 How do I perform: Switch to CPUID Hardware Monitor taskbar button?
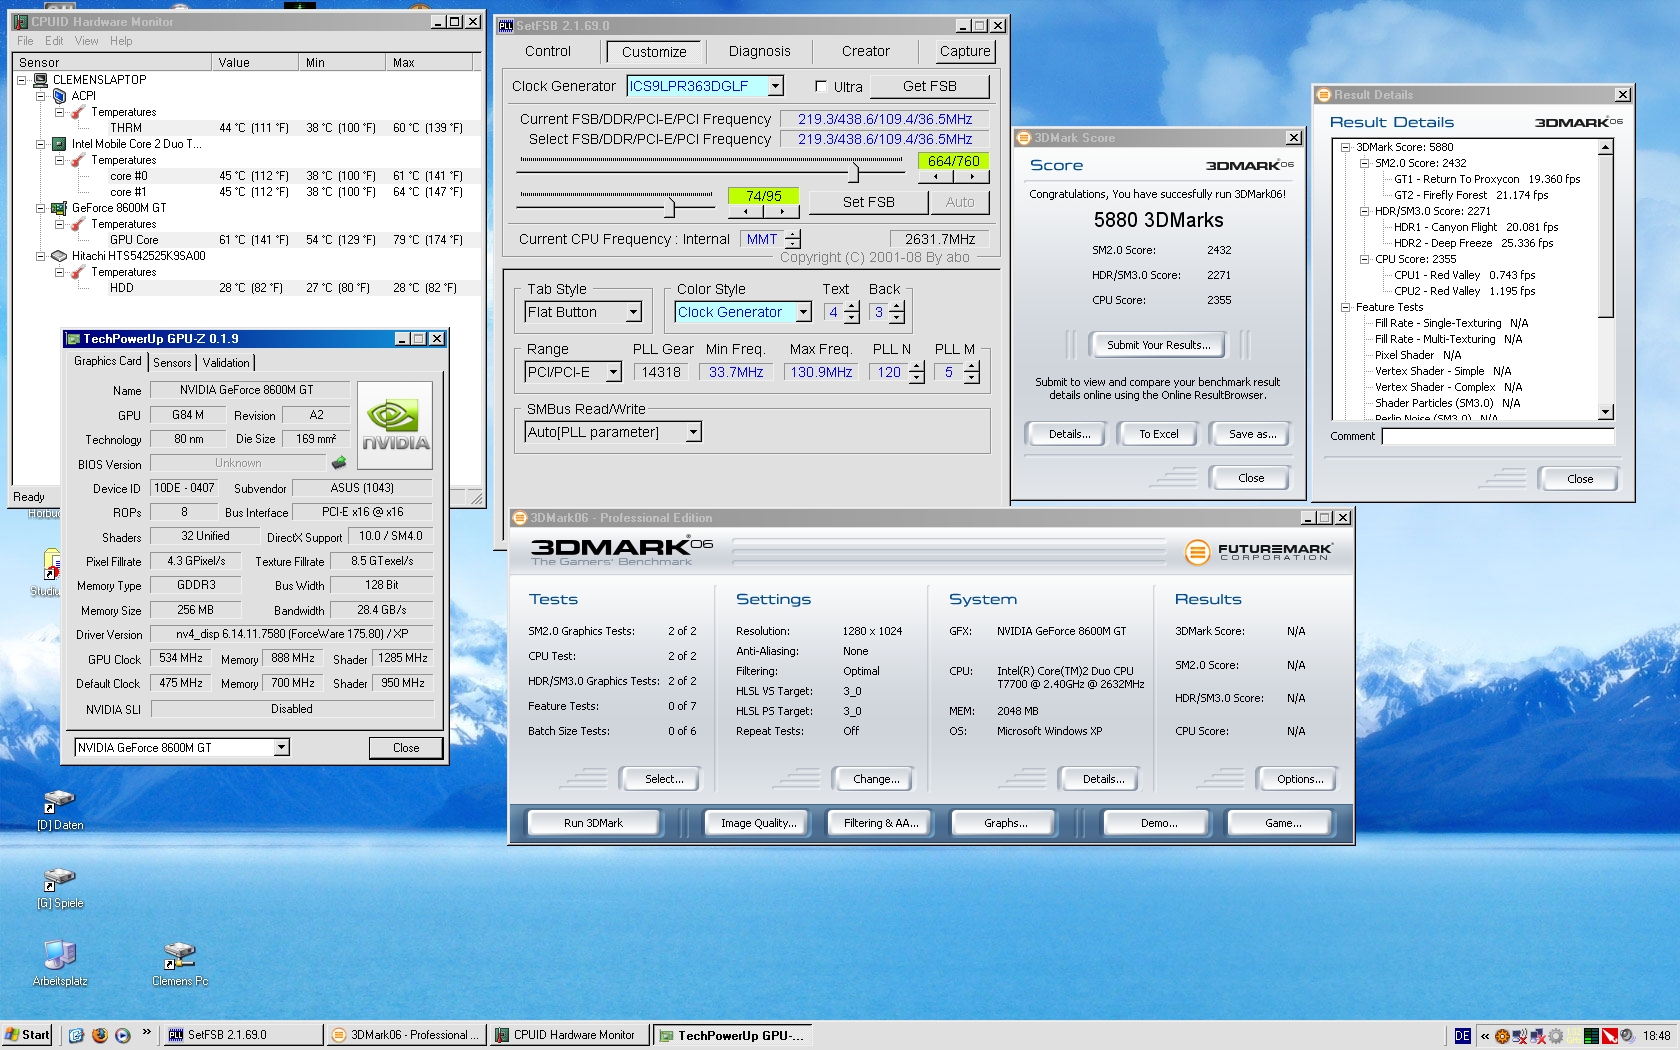click(570, 1035)
